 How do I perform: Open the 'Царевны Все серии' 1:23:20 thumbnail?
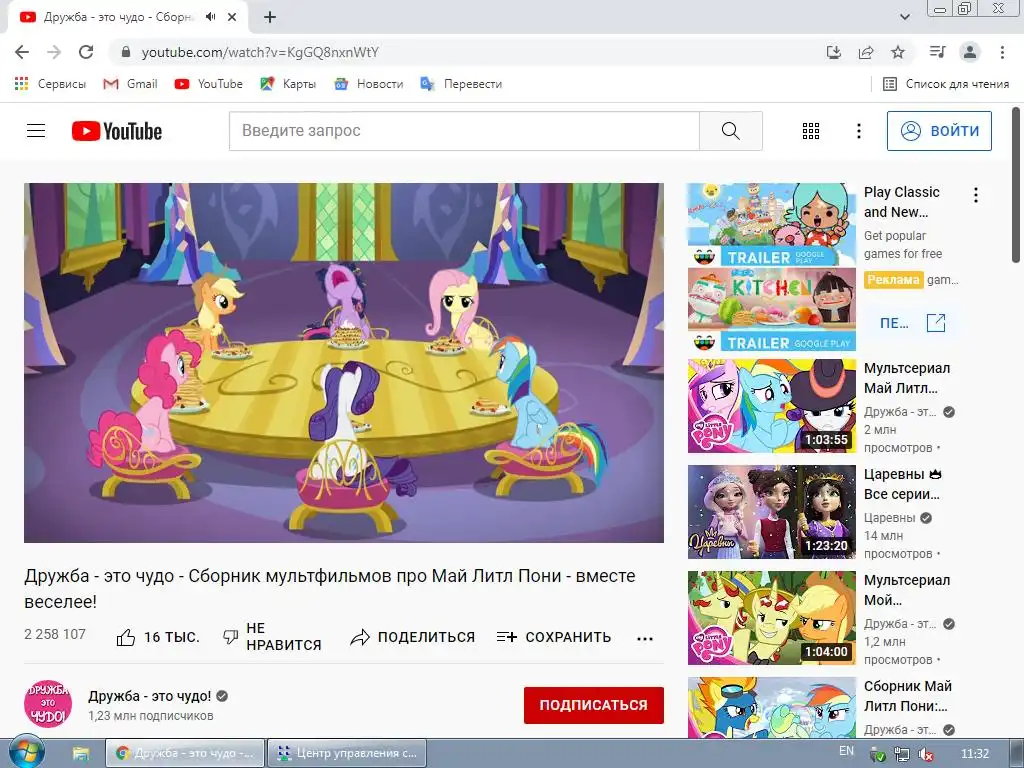(x=771, y=512)
